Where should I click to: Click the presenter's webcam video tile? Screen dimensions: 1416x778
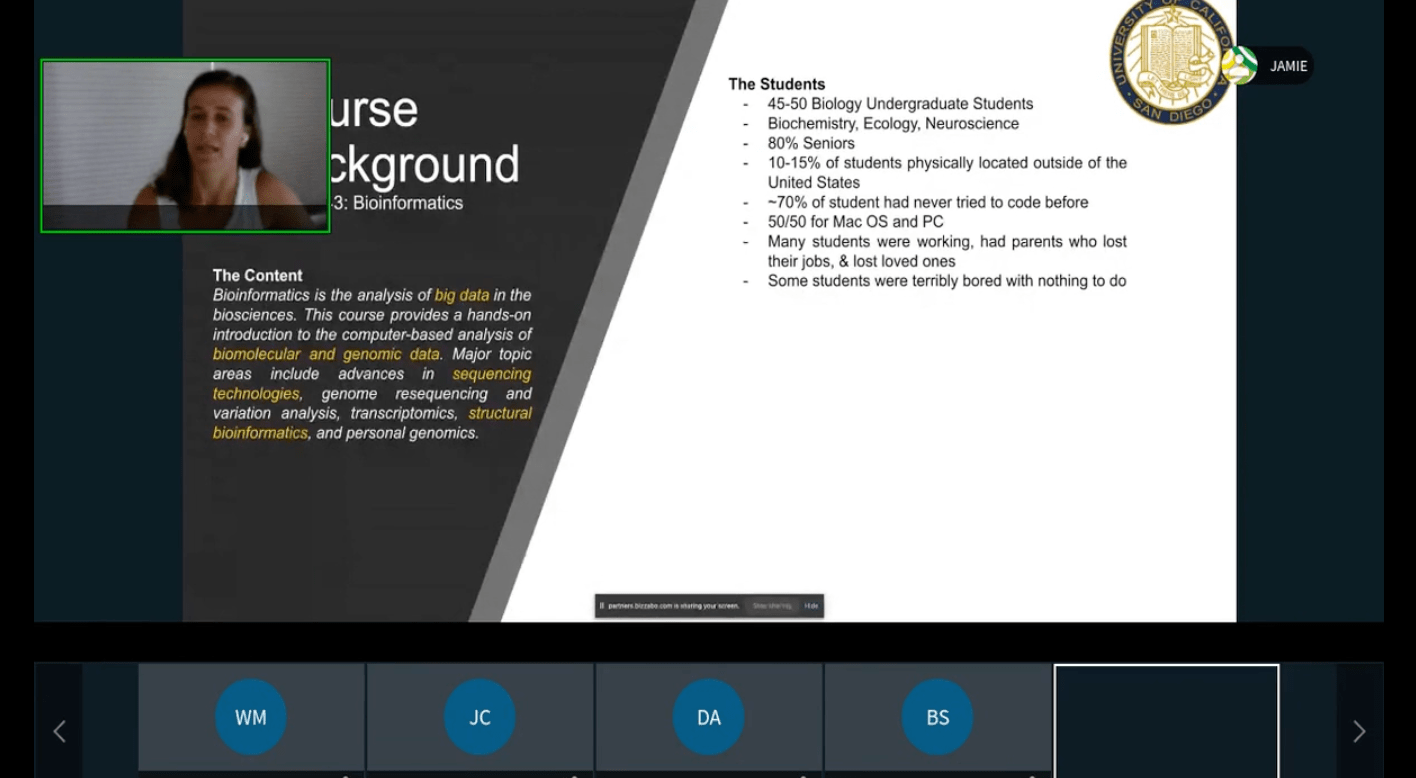point(185,146)
